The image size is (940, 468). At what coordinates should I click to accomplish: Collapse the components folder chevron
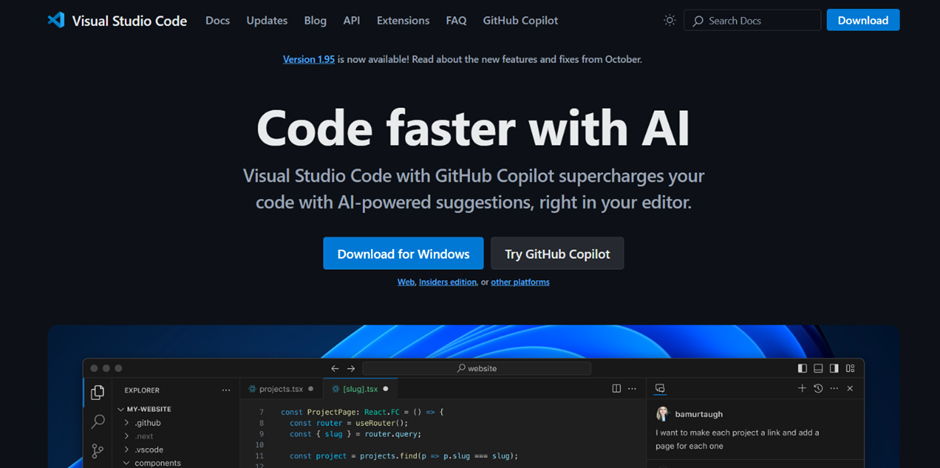pos(127,463)
